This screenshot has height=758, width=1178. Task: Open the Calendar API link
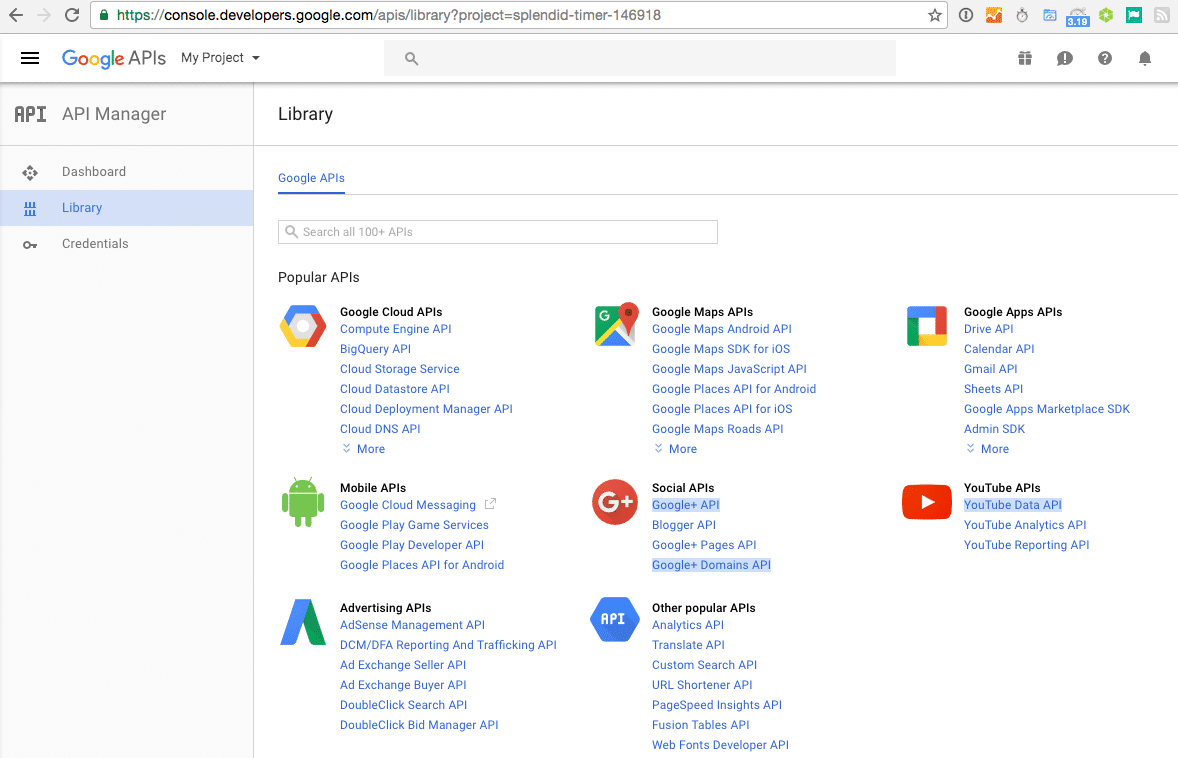[x=998, y=349]
